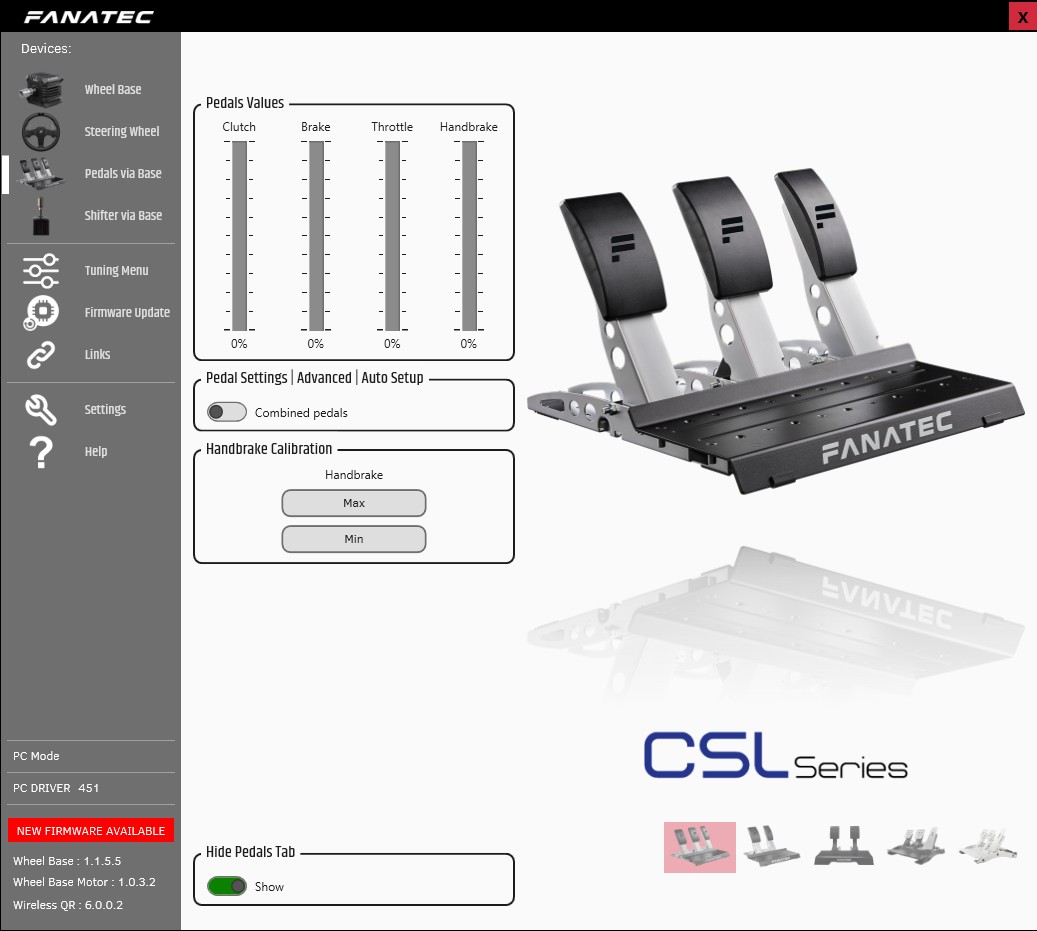Click the CSL Series logo
Screen dimensions: 1037x931
[775, 755]
